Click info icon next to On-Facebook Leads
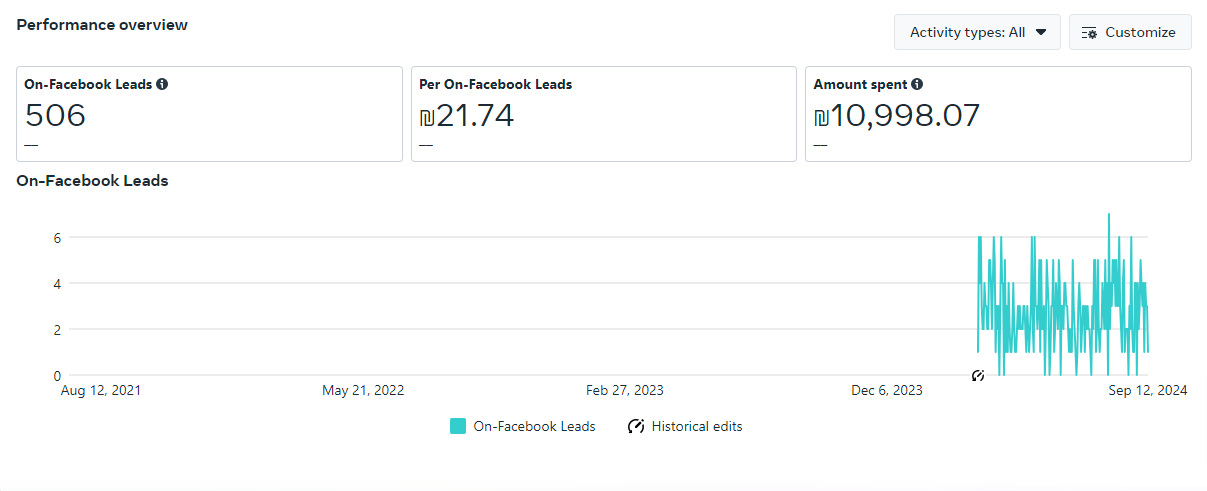This screenshot has height=491, width=1207. tap(162, 85)
